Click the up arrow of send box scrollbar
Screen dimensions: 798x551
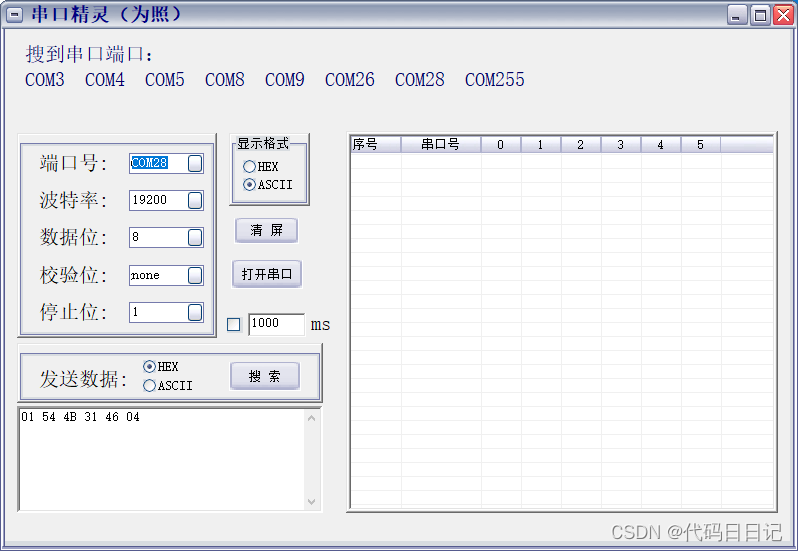312,418
